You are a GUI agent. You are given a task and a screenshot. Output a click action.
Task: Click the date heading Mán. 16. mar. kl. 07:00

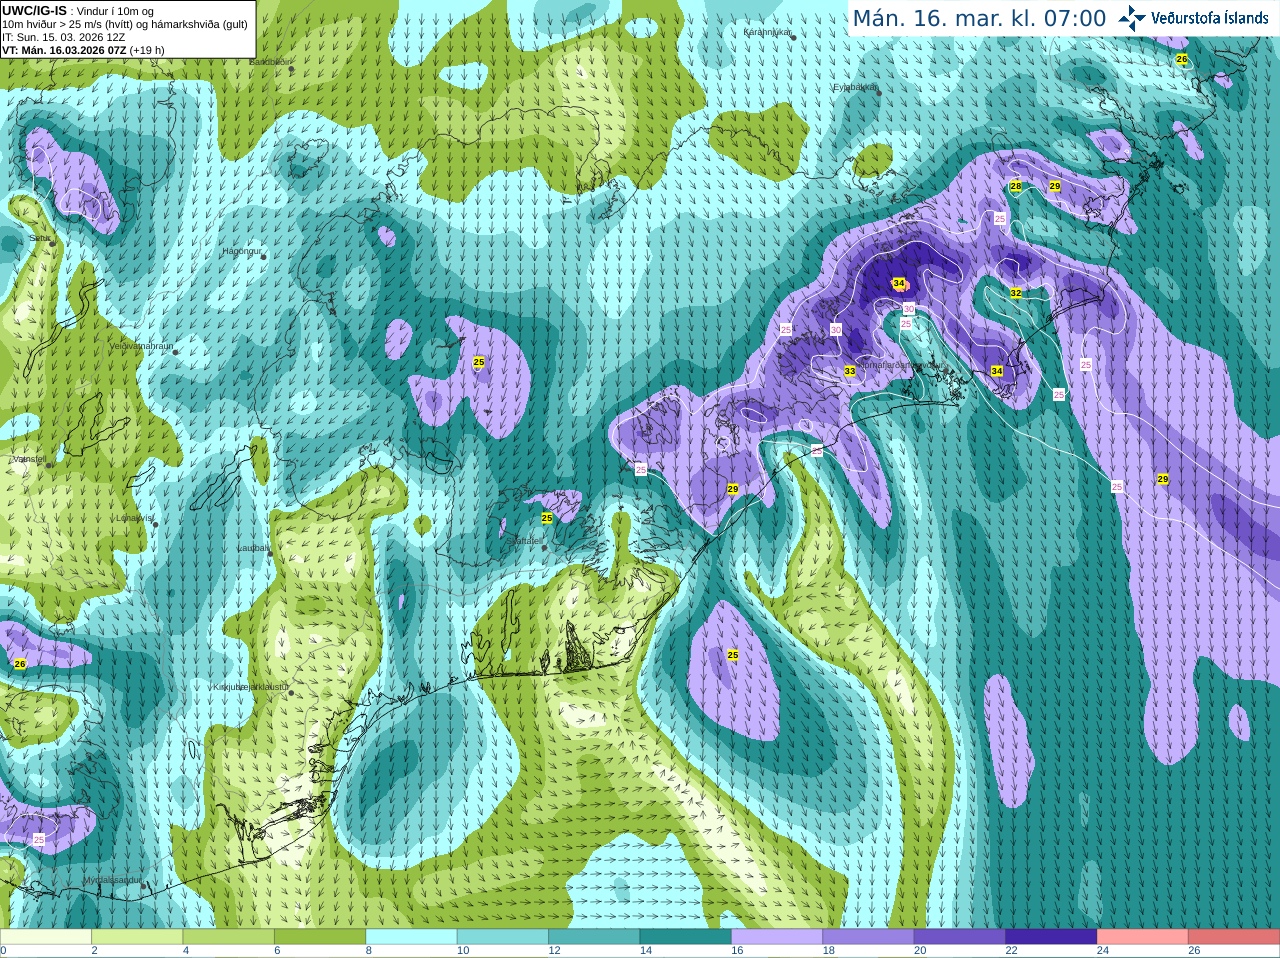979,18
